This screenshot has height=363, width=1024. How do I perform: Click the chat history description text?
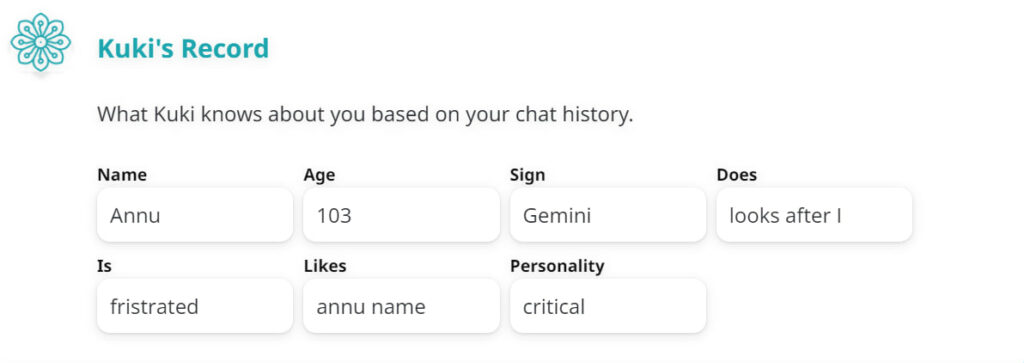[365, 115]
